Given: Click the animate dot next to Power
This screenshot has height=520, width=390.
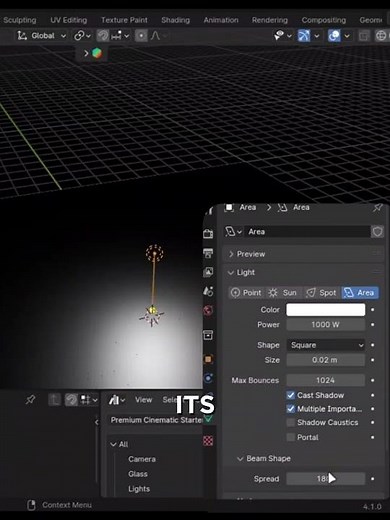Looking at the screenshot, I should pos(373,325).
